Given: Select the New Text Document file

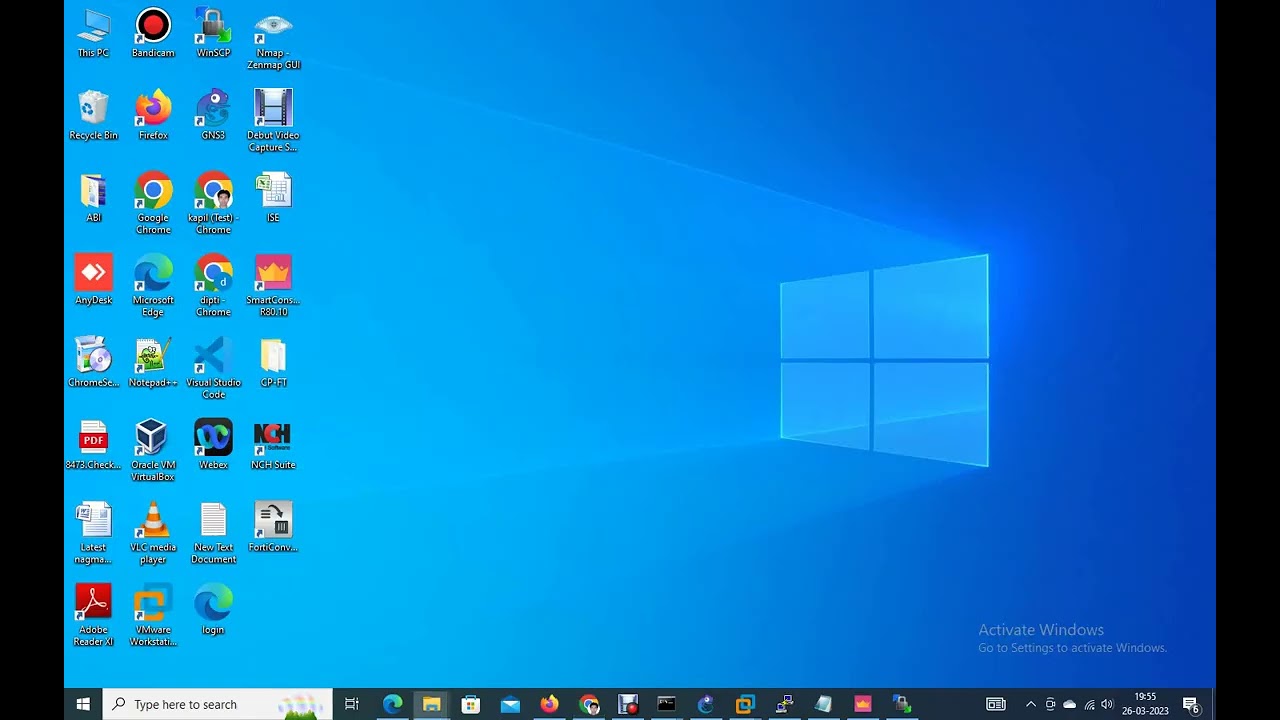Looking at the screenshot, I should click(213, 532).
